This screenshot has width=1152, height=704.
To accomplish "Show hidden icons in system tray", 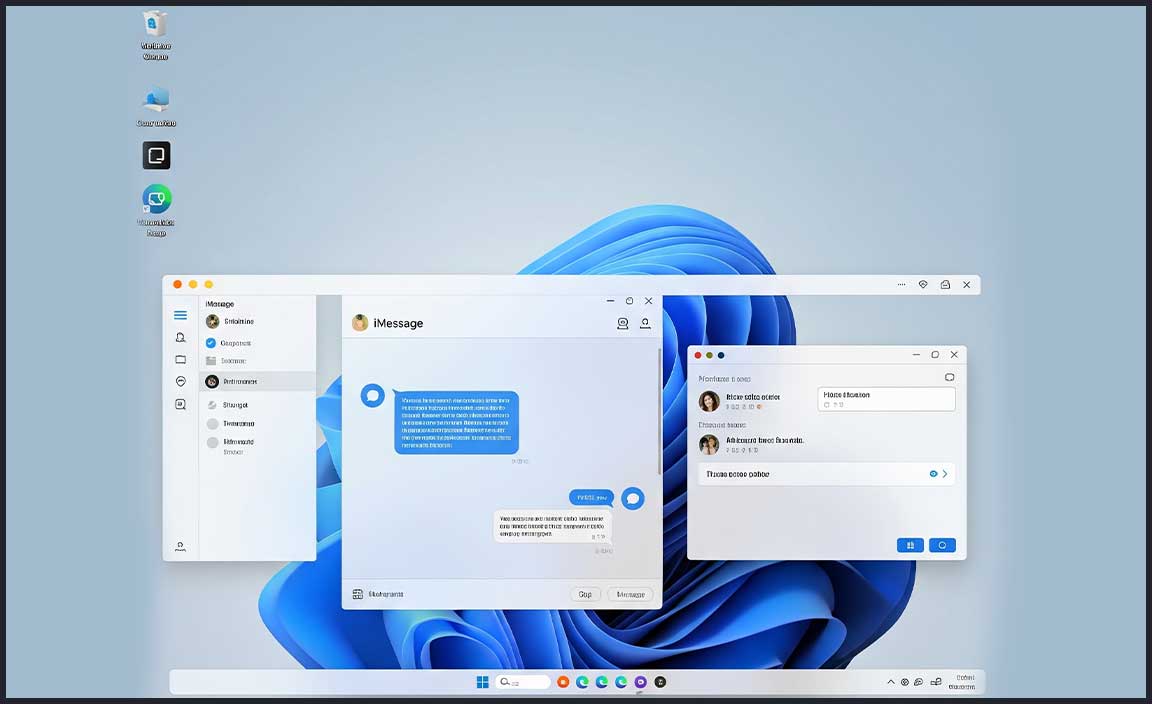I will click(891, 682).
